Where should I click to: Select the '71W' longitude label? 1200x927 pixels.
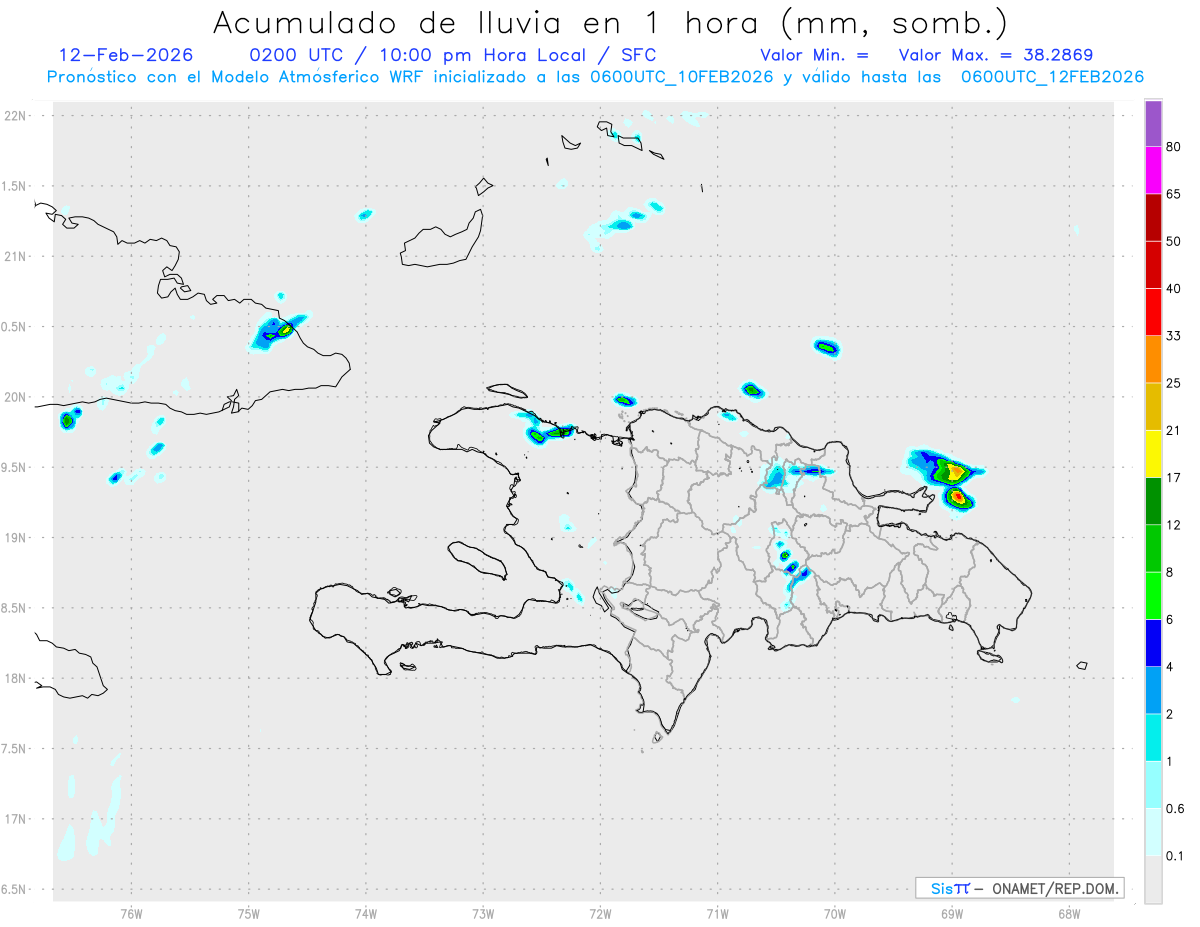click(717, 914)
